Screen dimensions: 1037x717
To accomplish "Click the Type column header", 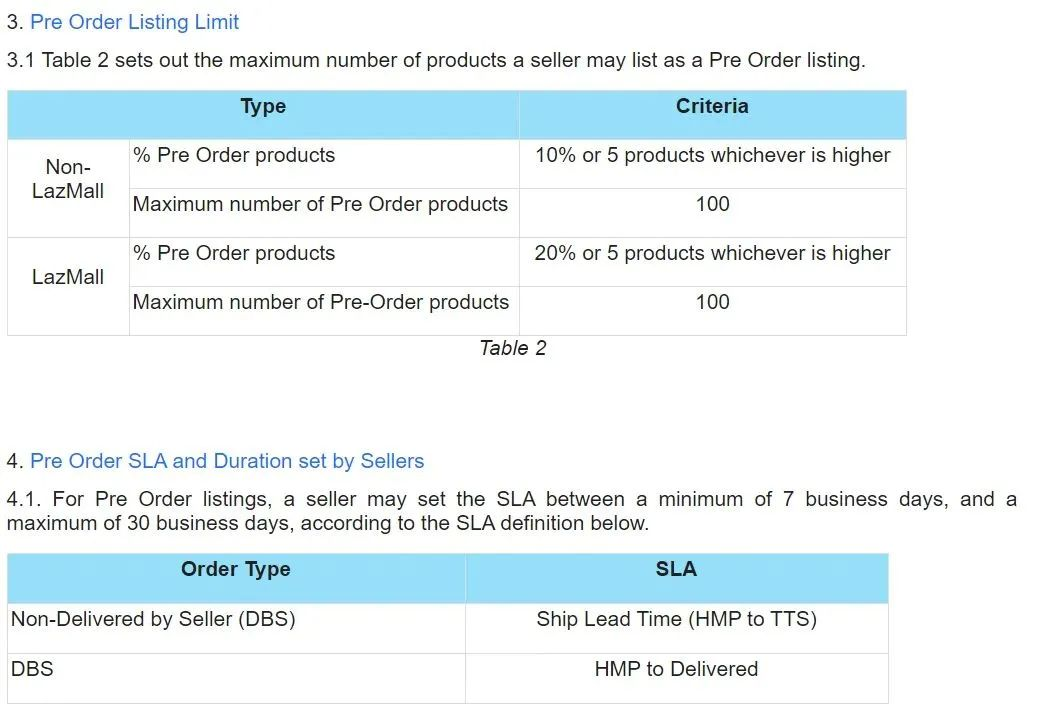I will coord(263,107).
